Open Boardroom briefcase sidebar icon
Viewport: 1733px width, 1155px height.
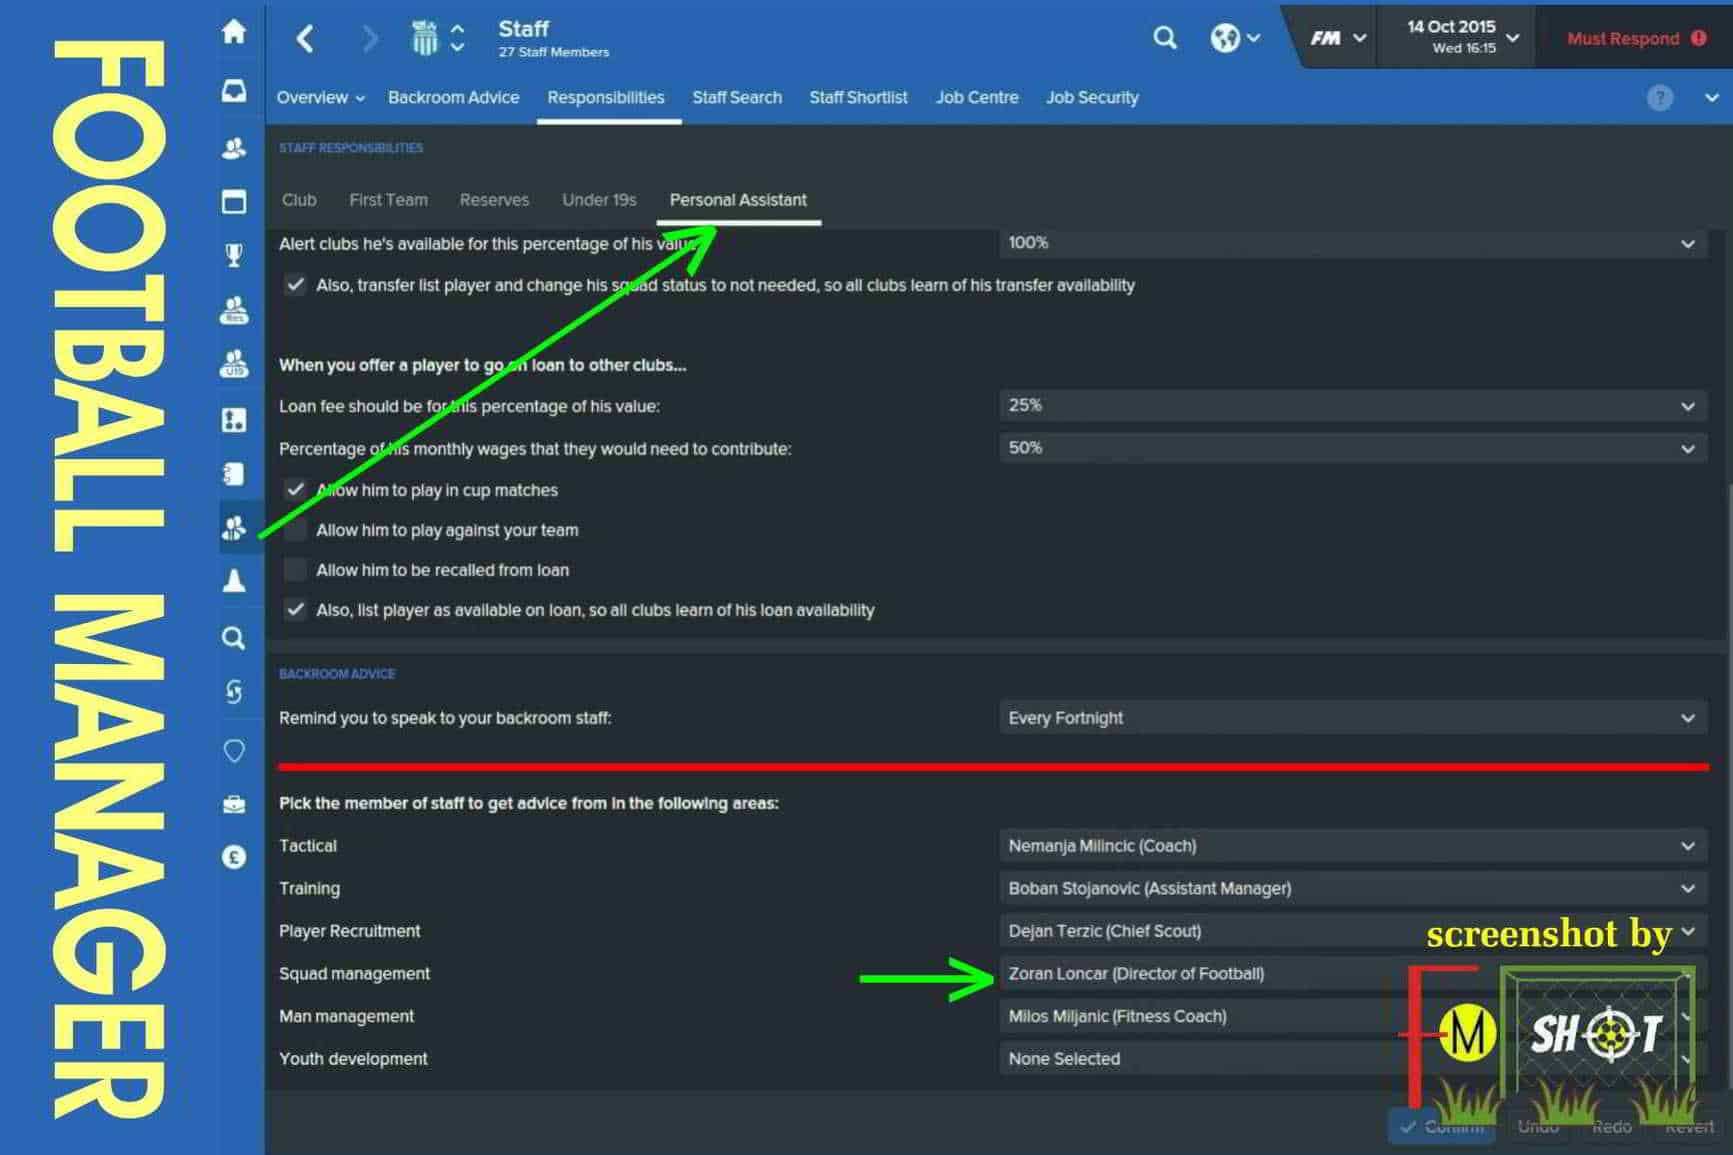click(234, 804)
